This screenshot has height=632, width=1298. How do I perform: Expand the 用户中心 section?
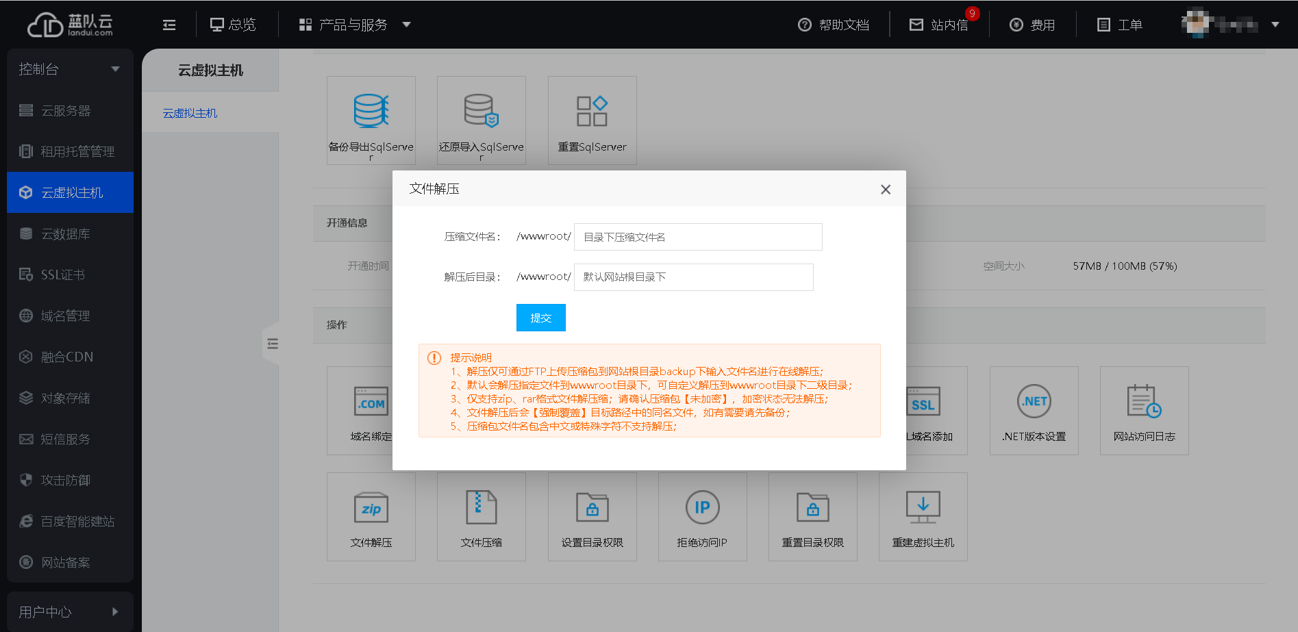(69, 611)
